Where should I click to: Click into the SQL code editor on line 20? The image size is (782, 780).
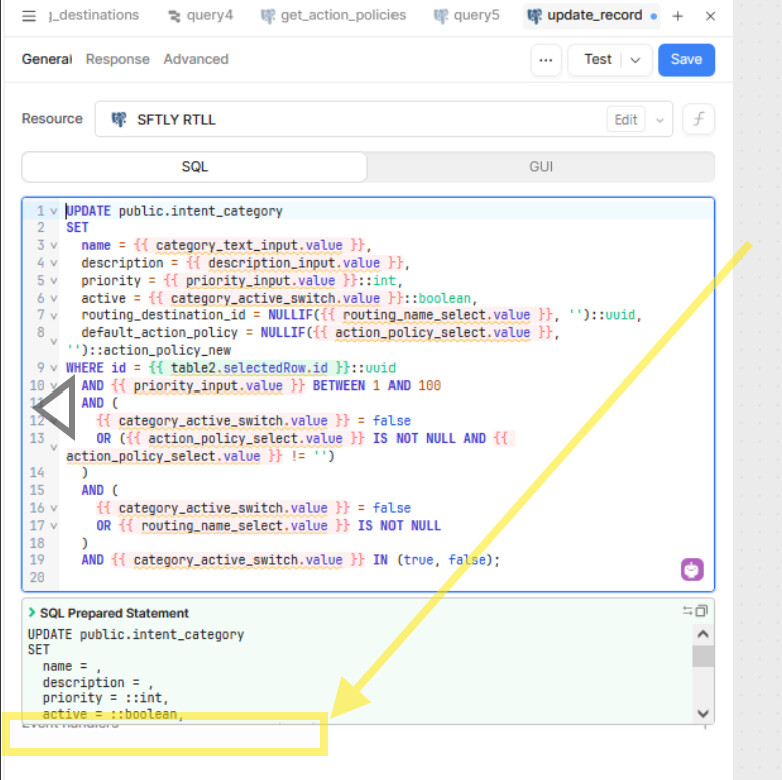click(300, 578)
